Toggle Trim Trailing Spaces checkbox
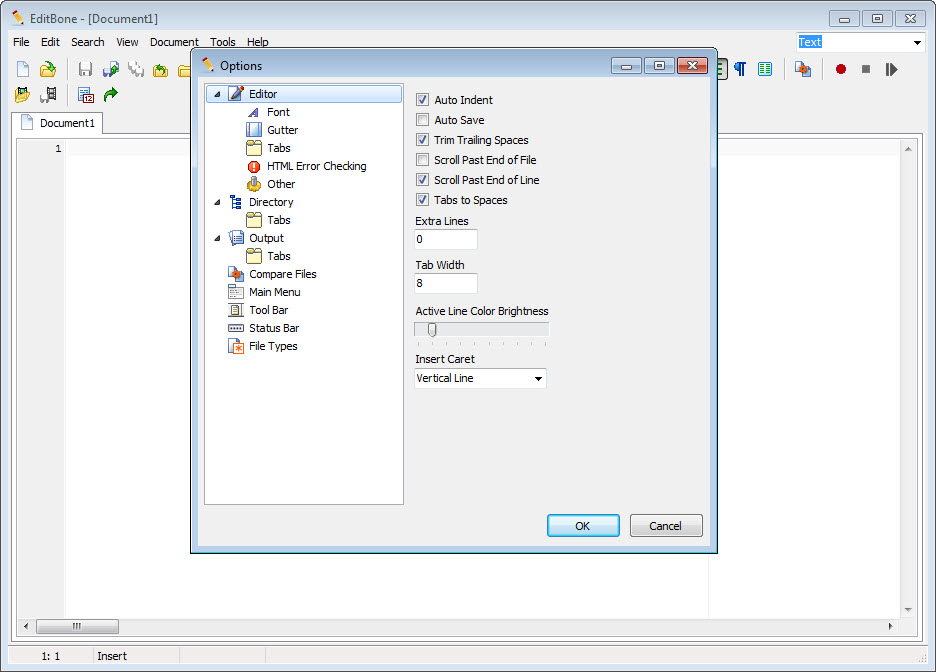This screenshot has height=672, width=936. [423, 140]
